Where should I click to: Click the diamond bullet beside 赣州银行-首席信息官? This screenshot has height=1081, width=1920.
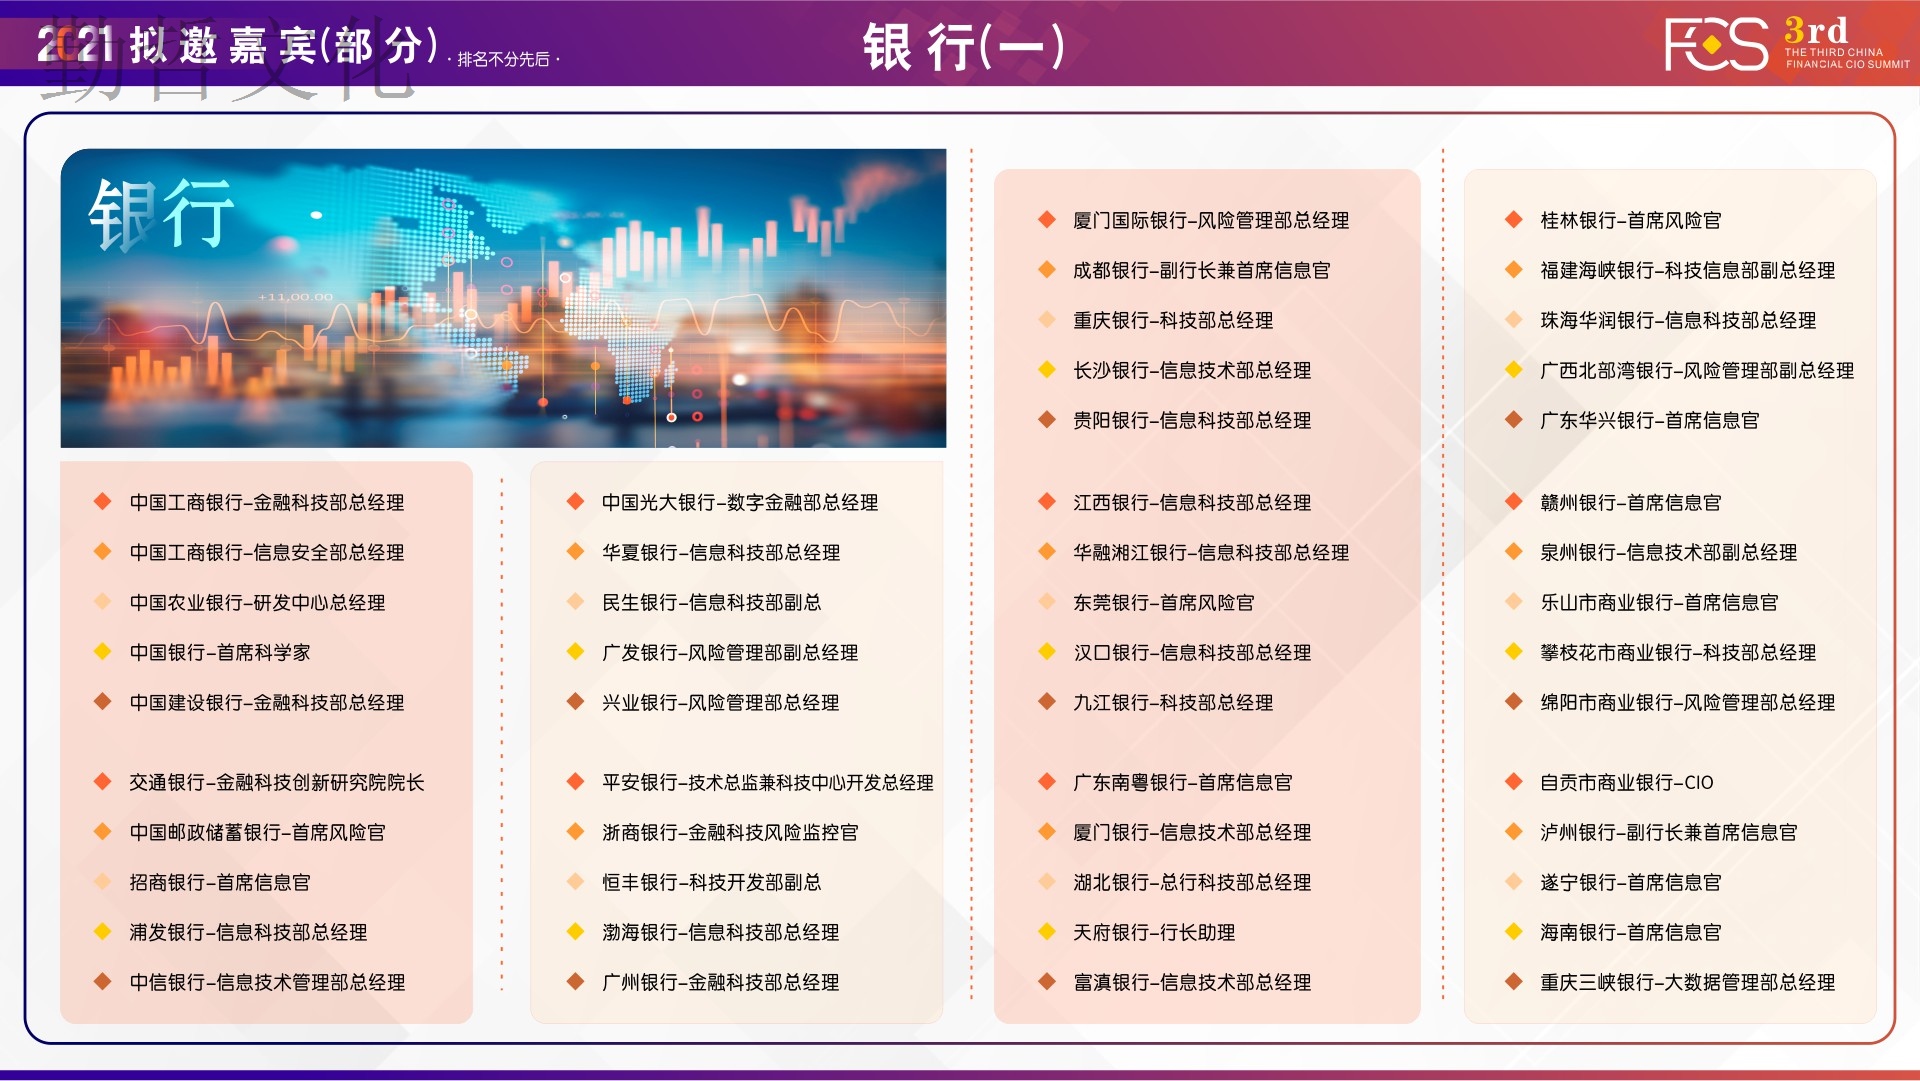[1514, 501]
